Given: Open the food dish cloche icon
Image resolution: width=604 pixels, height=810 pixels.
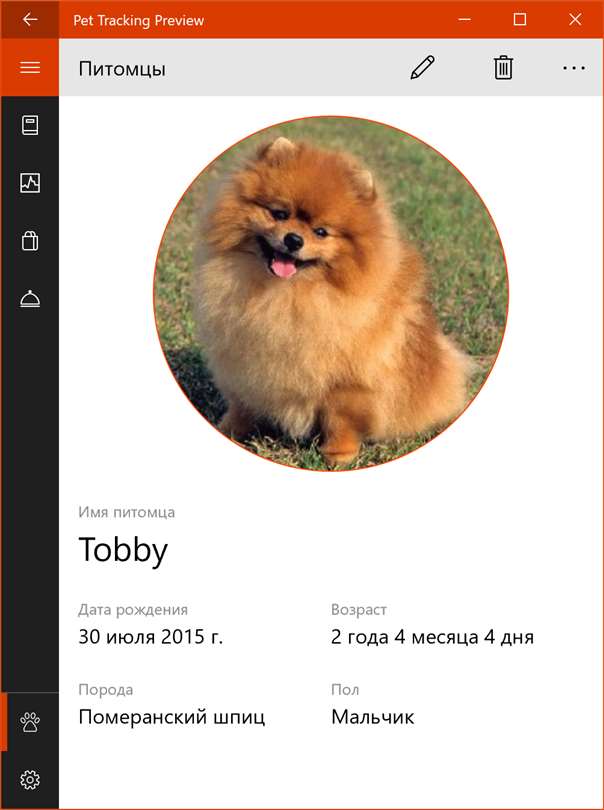Looking at the screenshot, I should pos(30,299).
